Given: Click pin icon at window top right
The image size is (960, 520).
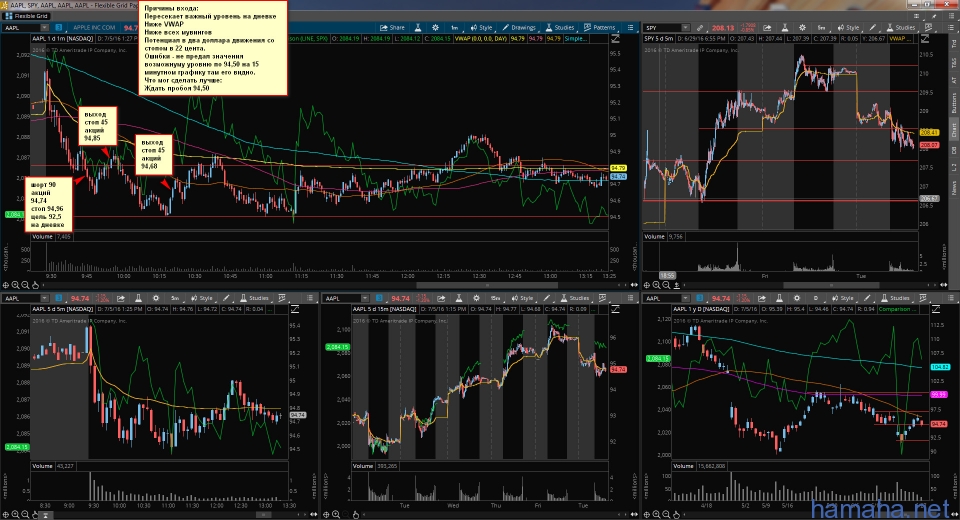Looking at the screenshot, I should [x=932, y=17].
